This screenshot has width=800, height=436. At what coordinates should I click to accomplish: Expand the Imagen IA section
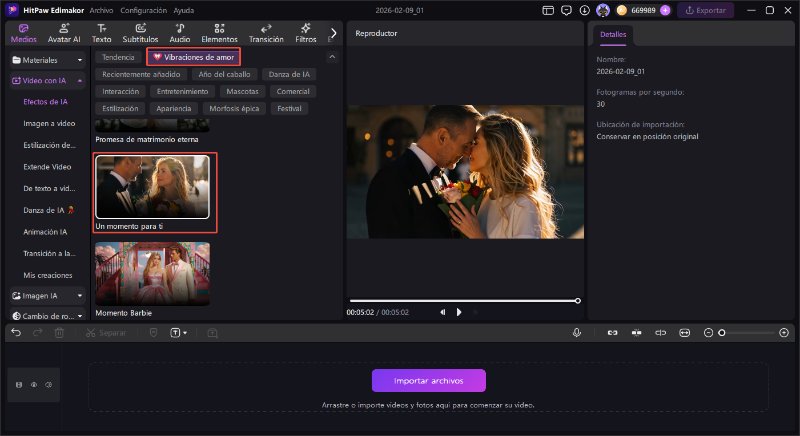47,296
